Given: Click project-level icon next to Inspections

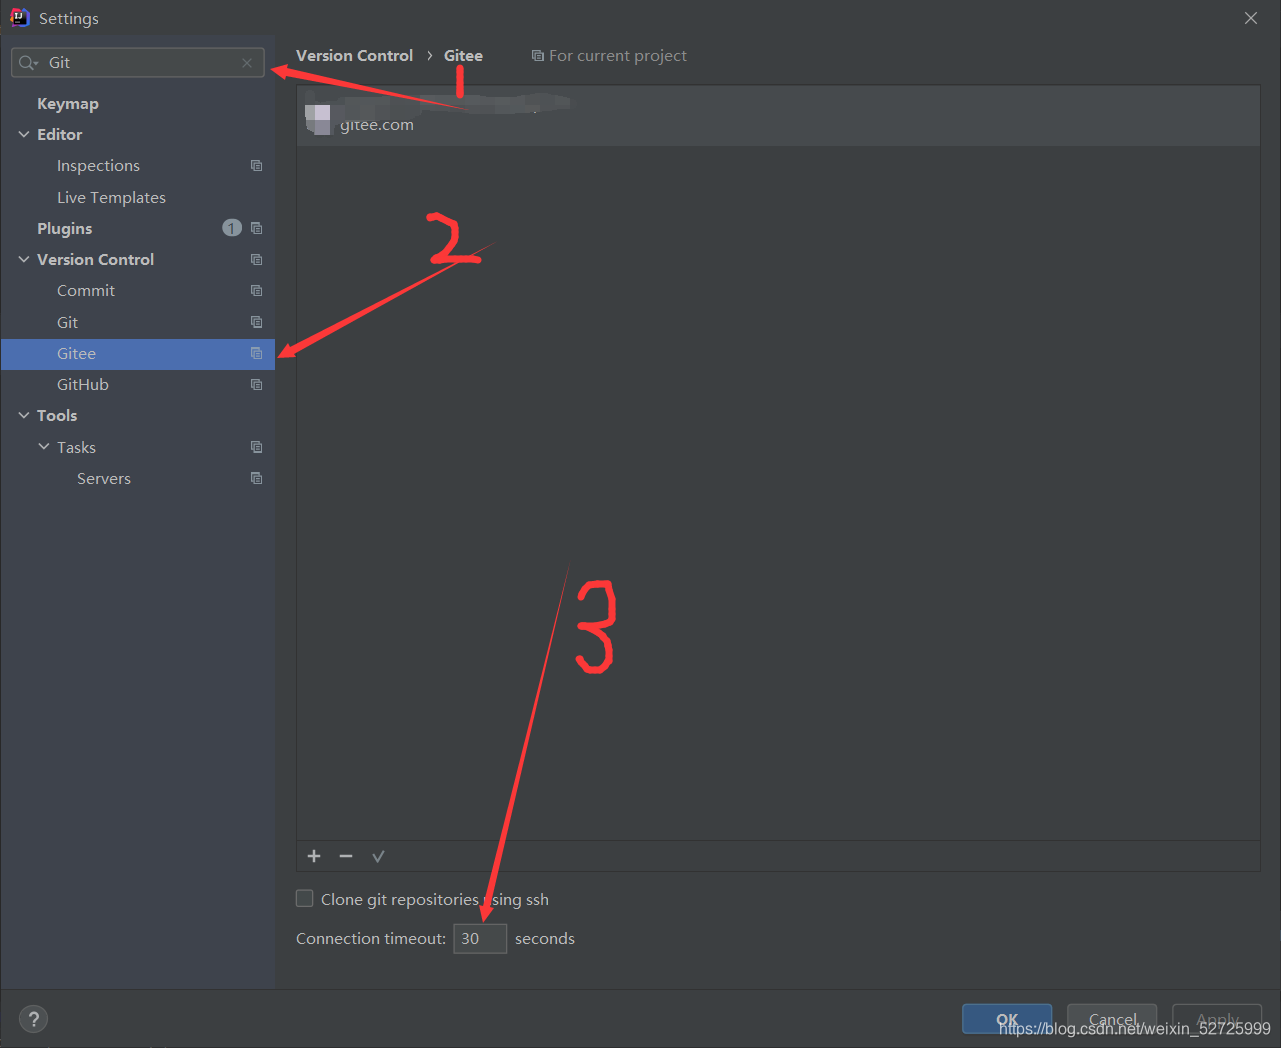Looking at the screenshot, I should 257,166.
